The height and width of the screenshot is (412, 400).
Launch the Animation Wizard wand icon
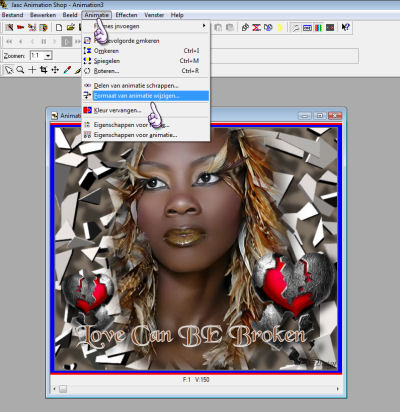coord(9,27)
